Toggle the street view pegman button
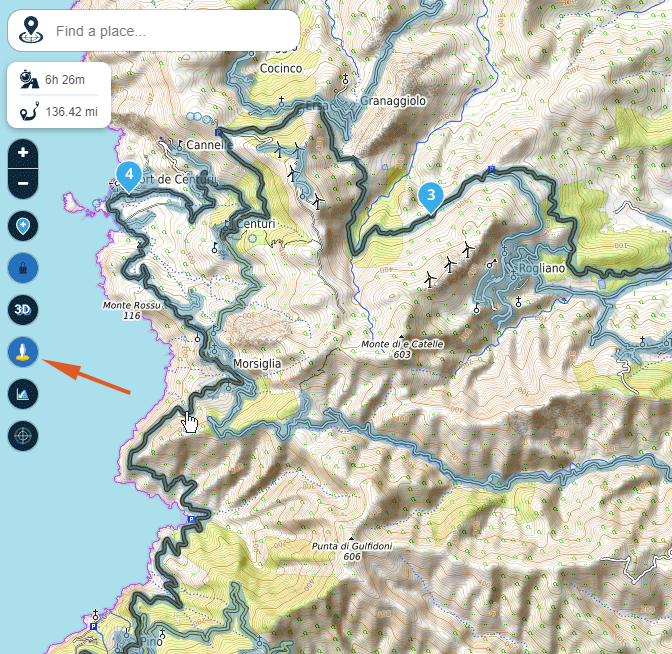 click(x=23, y=351)
